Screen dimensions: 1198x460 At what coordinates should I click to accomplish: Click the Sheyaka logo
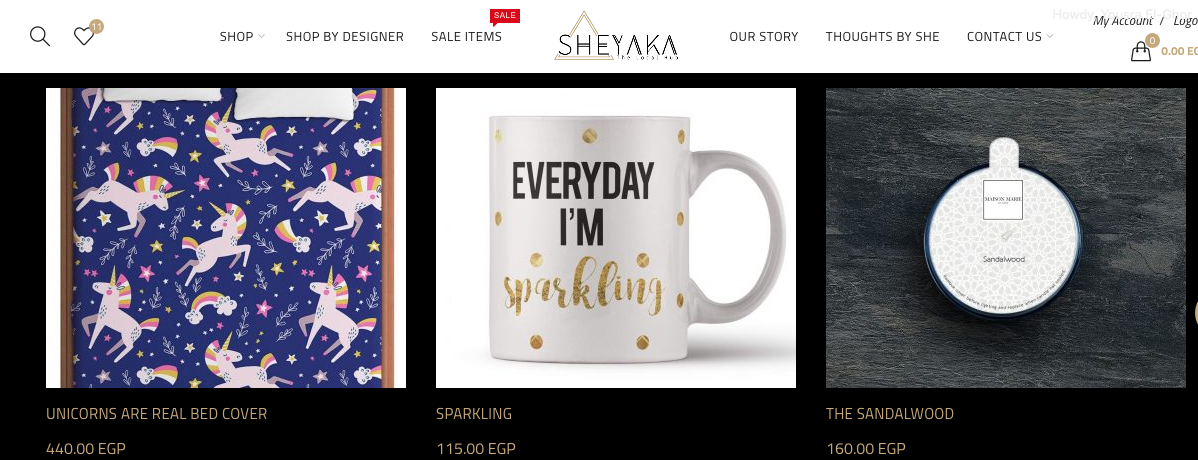pos(616,36)
